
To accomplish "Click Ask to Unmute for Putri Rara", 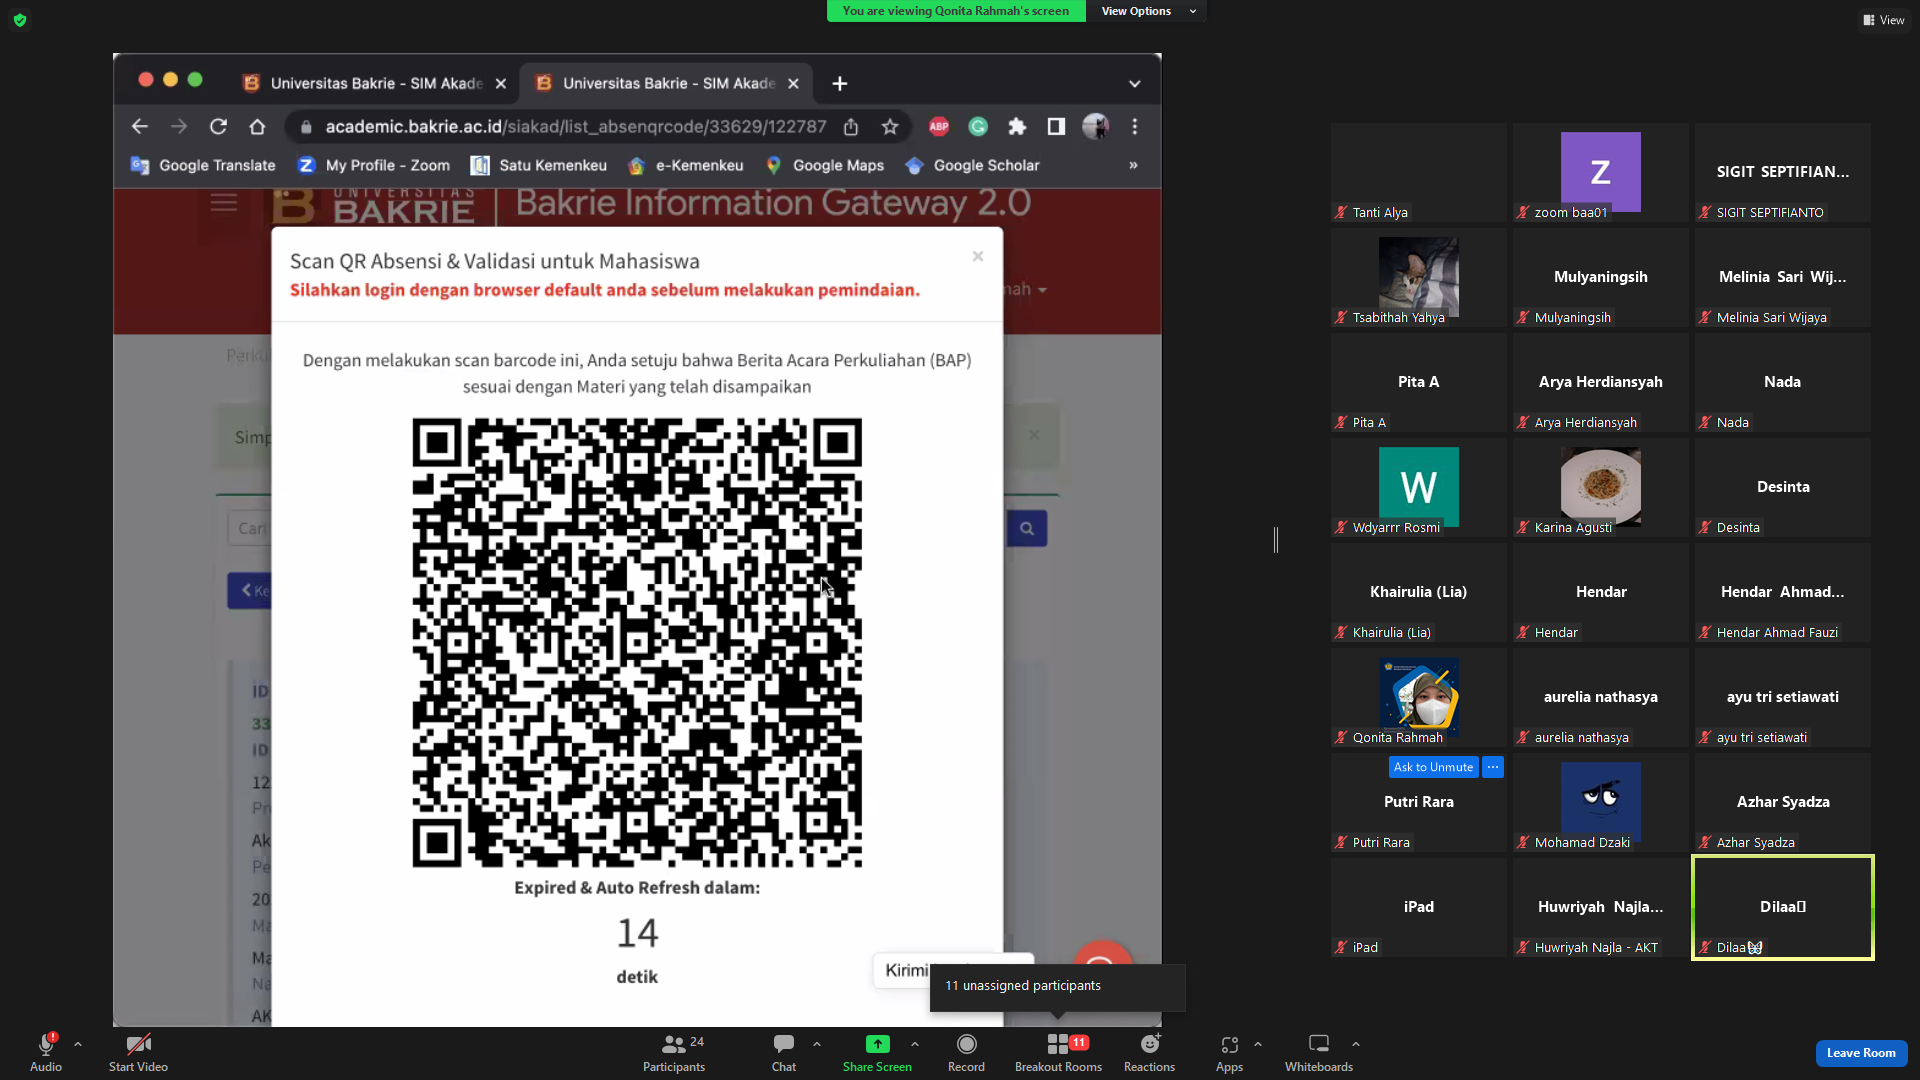I will point(1433,767).
